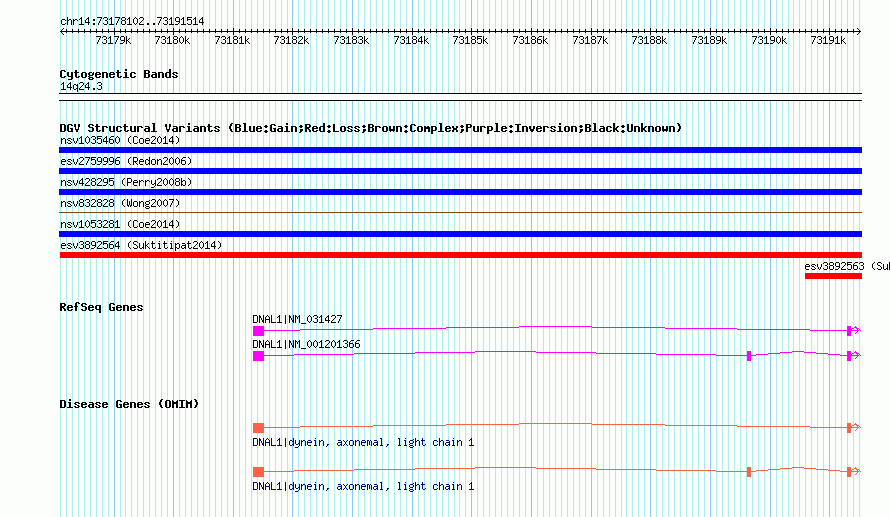Open nsv832828 (Wong2007) variant label
Image resolution: width=890 pixels, height=517 pixels.
click(x=120, y=203)
